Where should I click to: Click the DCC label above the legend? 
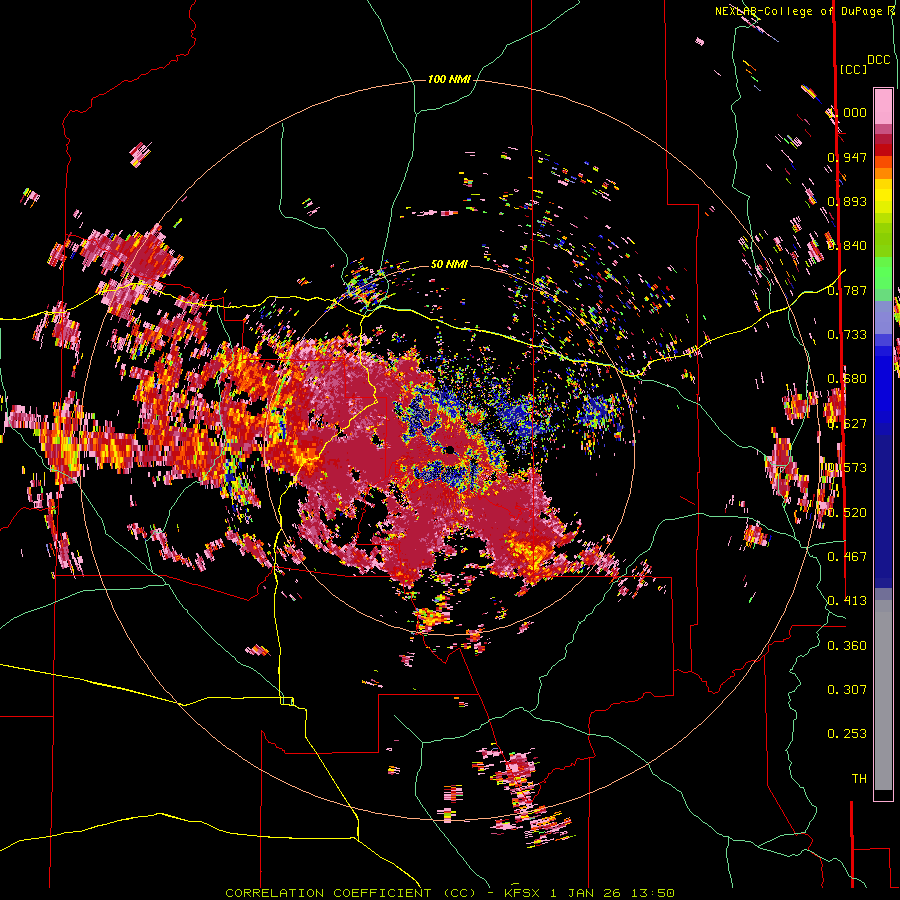point(879,60)
